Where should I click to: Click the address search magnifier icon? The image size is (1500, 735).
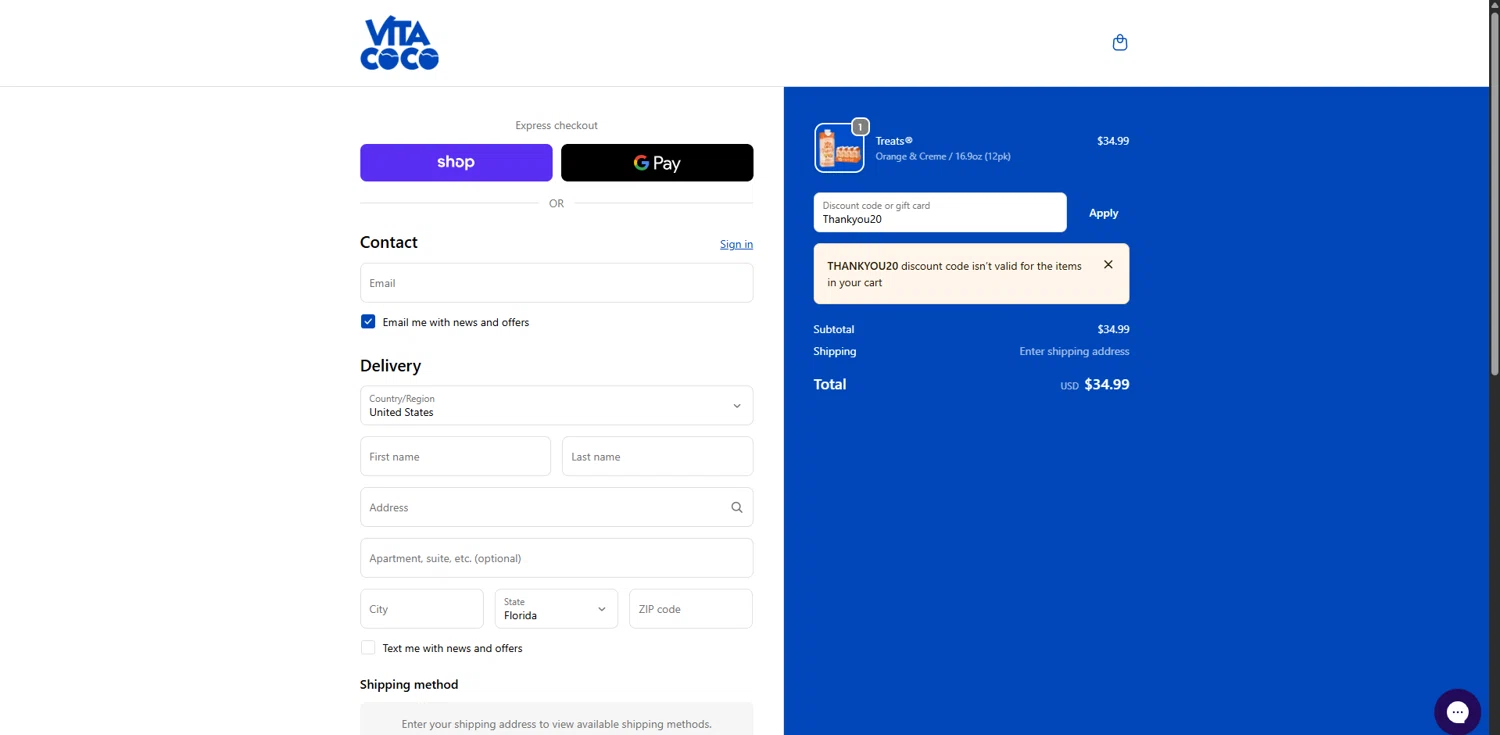pos(737,507)
